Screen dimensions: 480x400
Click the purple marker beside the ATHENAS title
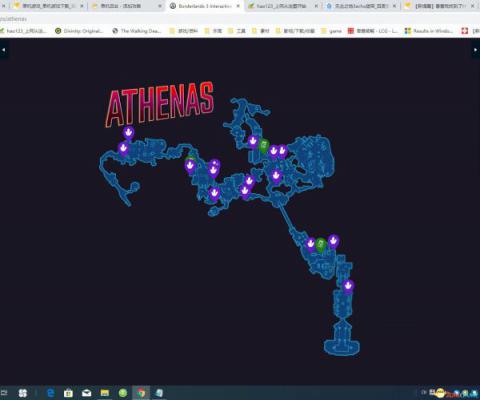pyautogui.click(x=129, y=133)
